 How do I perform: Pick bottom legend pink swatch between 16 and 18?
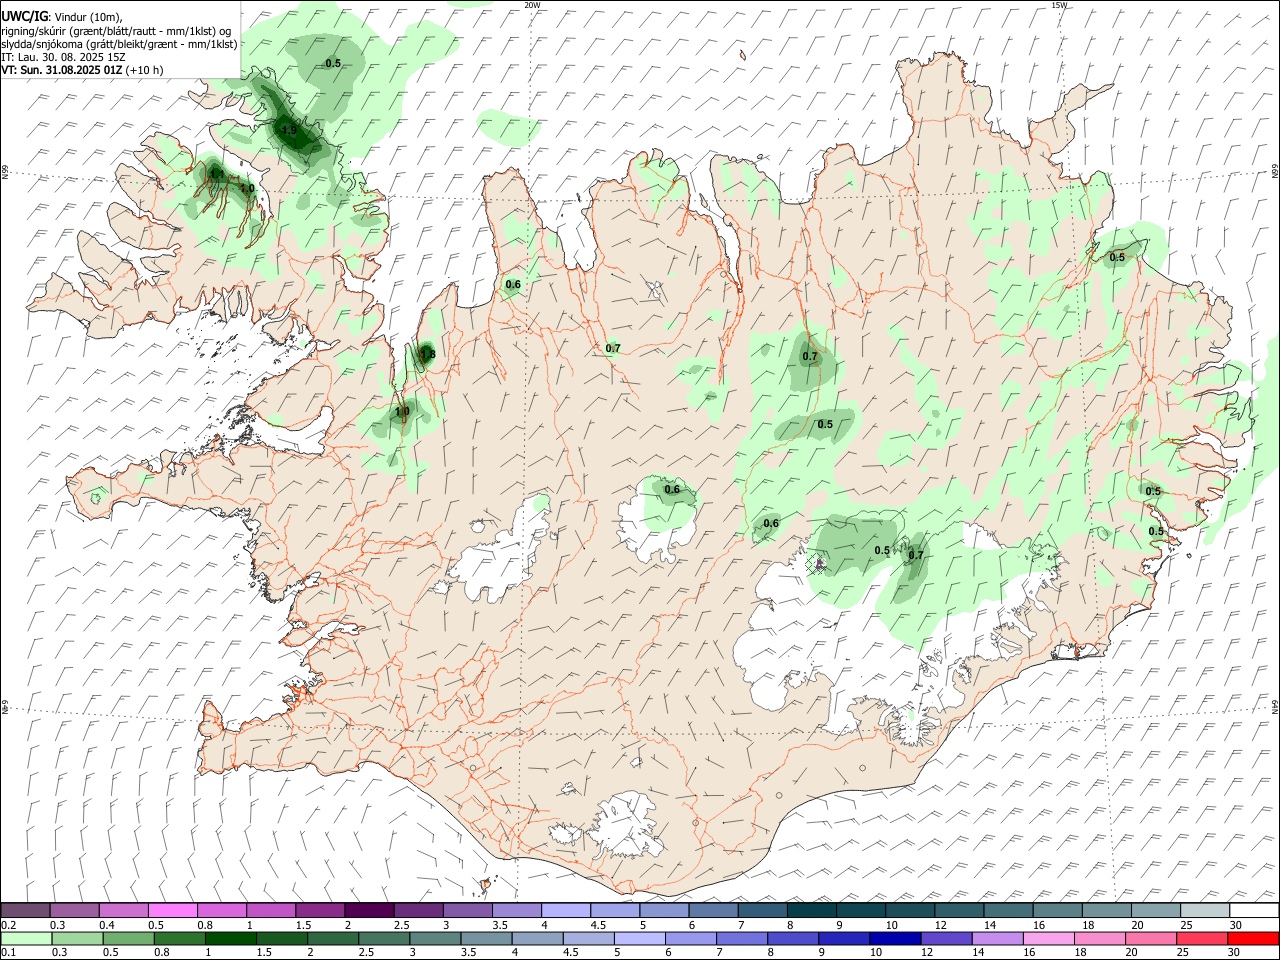pyautogui.click(x=1049, y=938)
